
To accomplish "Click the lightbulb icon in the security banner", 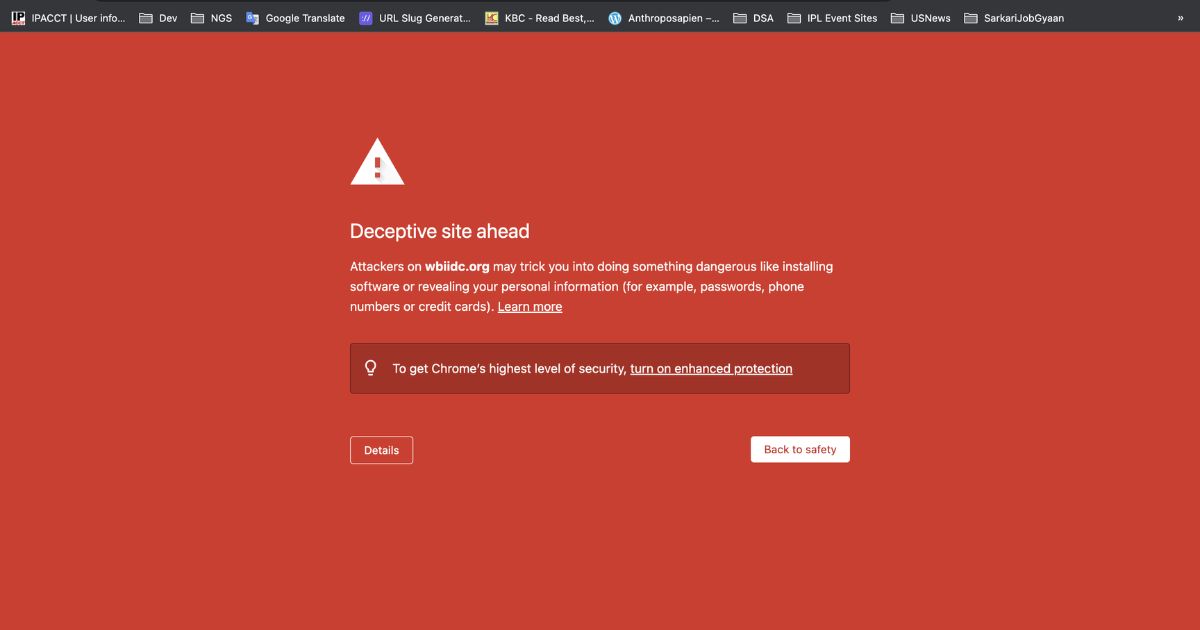I will (x=371, y=368).
